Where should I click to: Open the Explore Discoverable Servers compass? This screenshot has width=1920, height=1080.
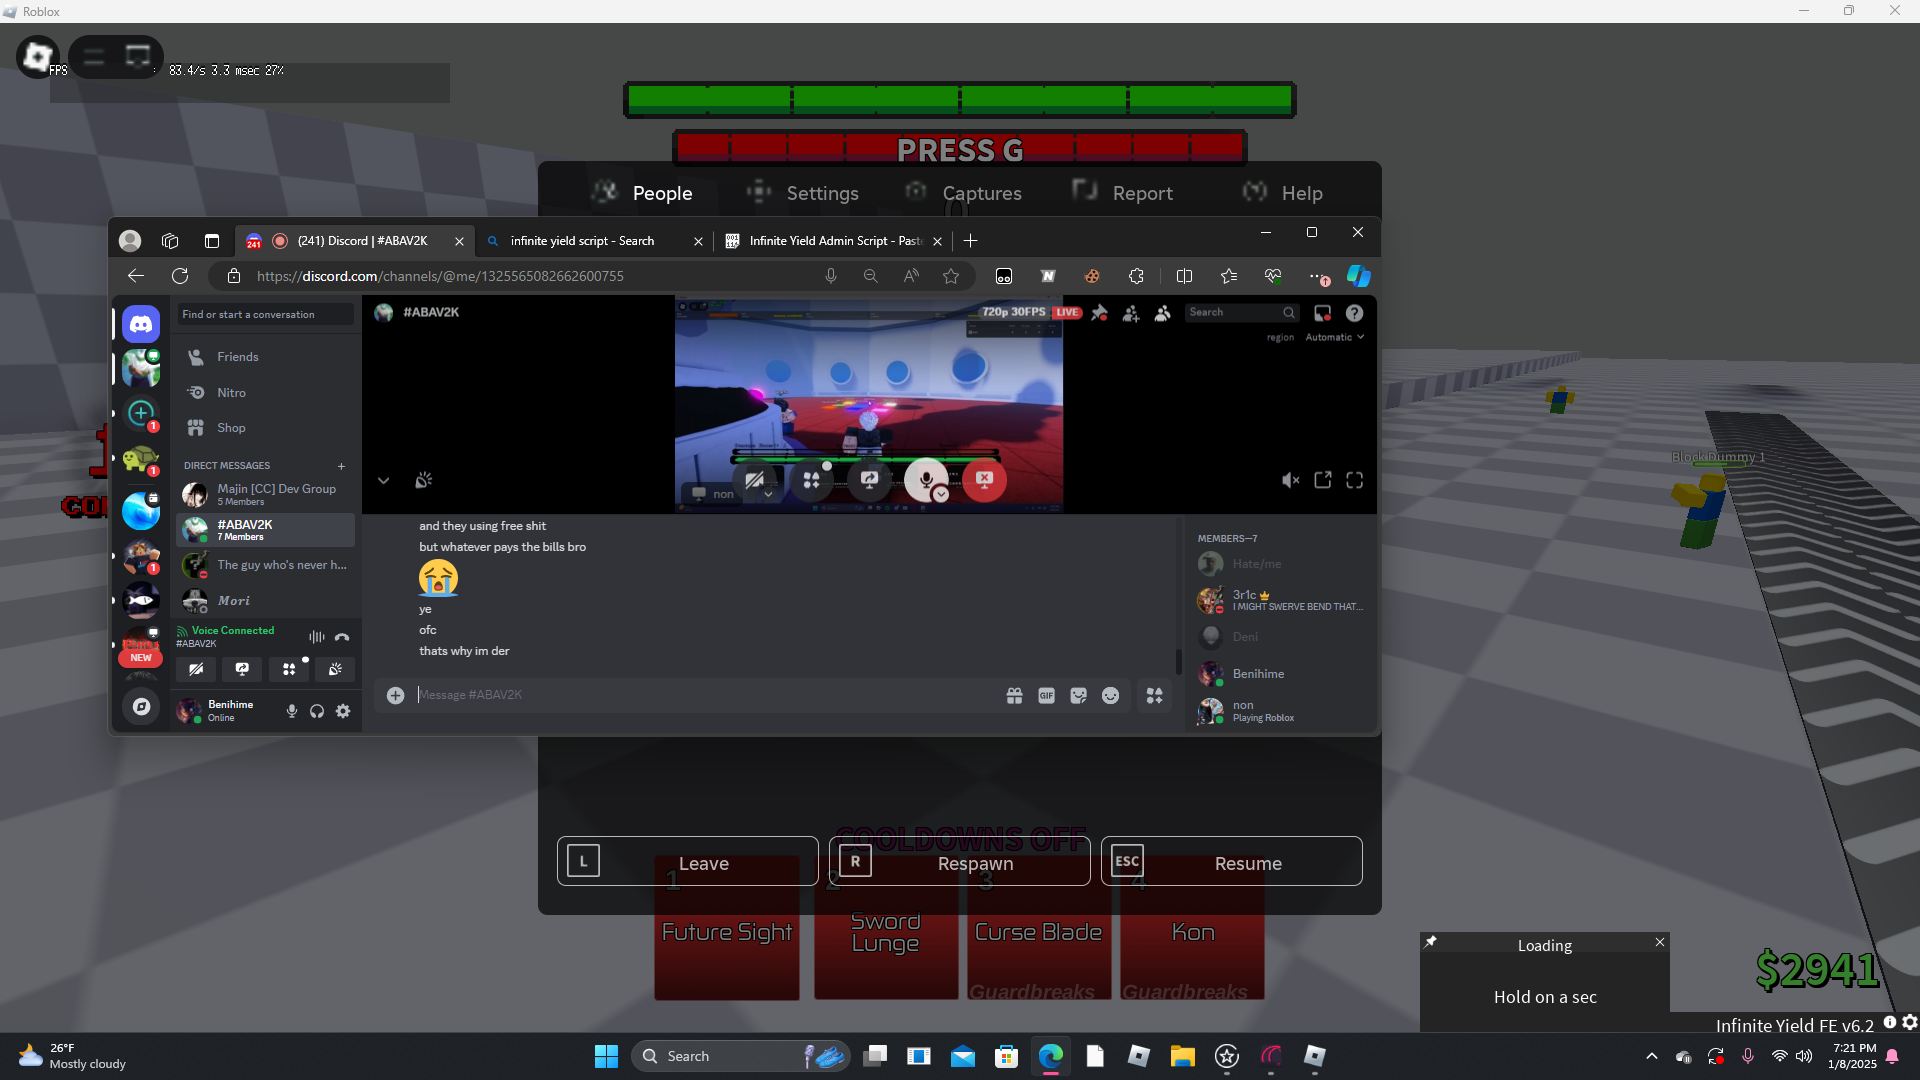141,707
